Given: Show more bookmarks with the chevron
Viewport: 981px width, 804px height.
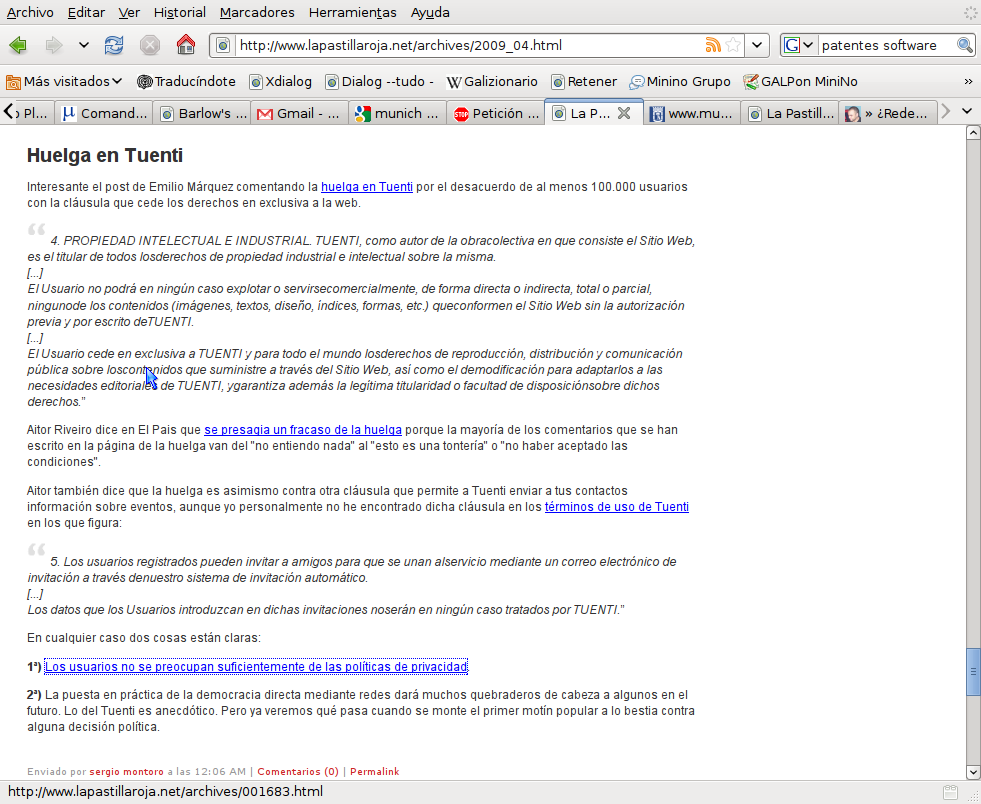Looking at the screenshot, I should pos(968,81).
